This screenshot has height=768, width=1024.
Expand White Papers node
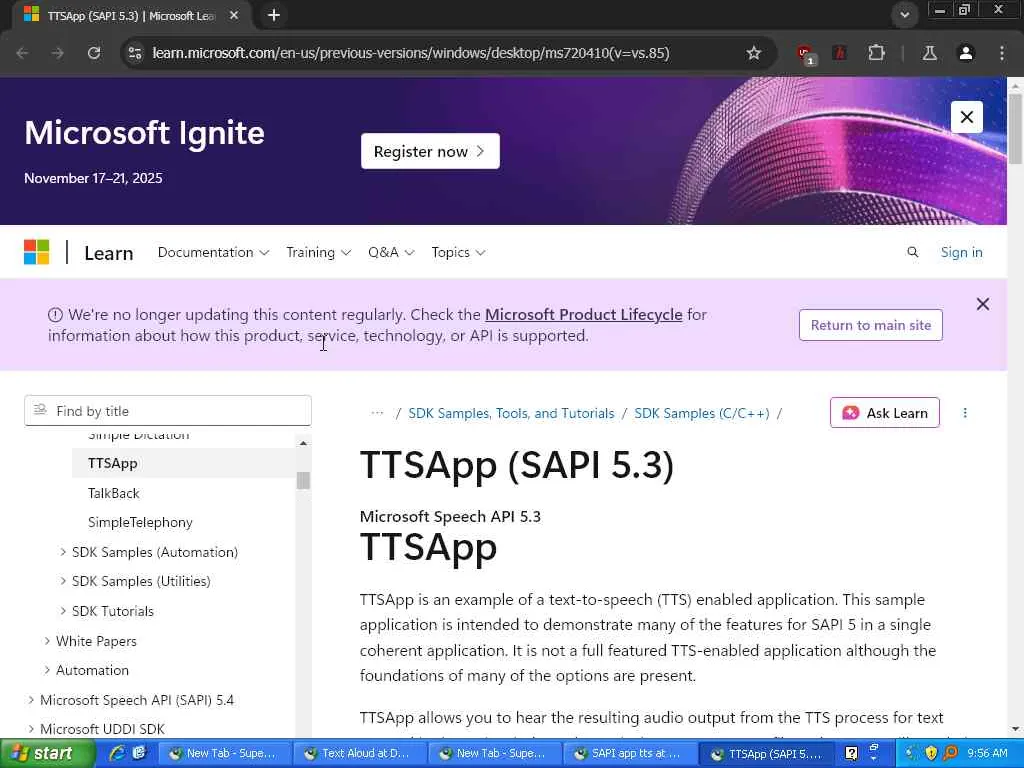coord(47,641)
